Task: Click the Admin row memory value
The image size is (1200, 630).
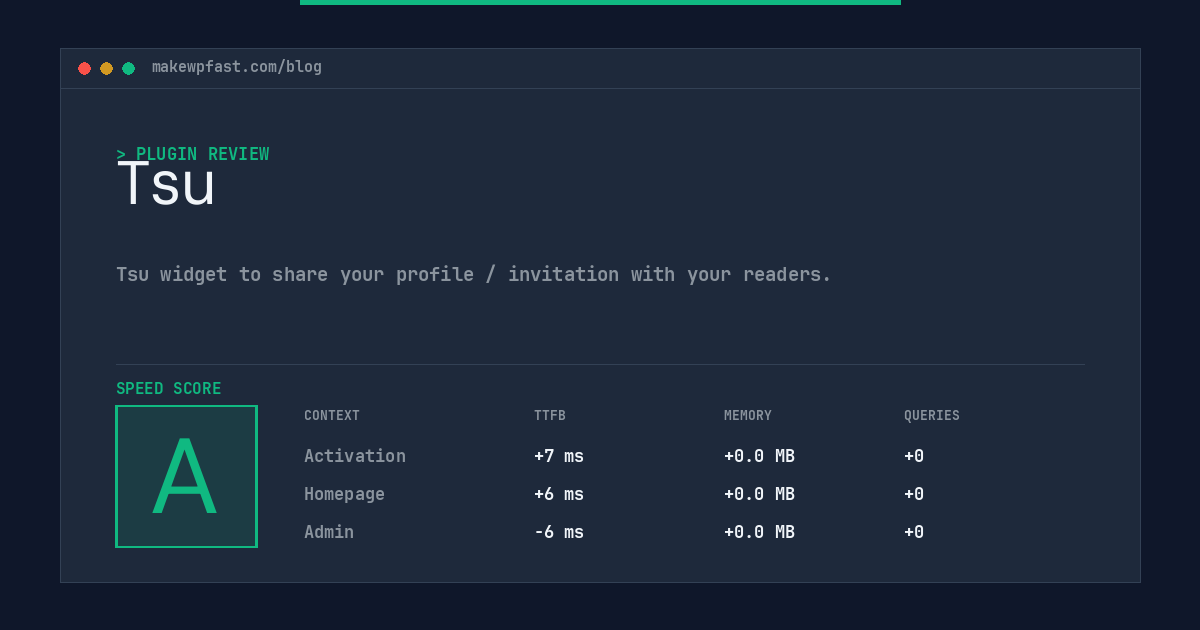Action: 759,532
